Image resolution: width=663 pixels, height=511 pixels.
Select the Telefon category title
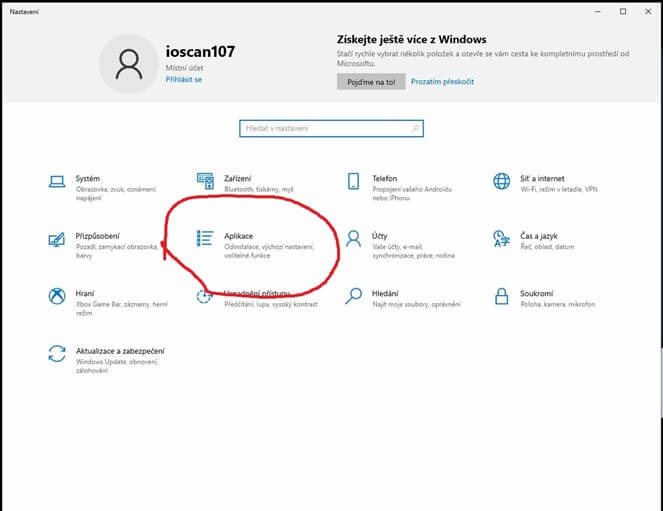click(384, 178)
